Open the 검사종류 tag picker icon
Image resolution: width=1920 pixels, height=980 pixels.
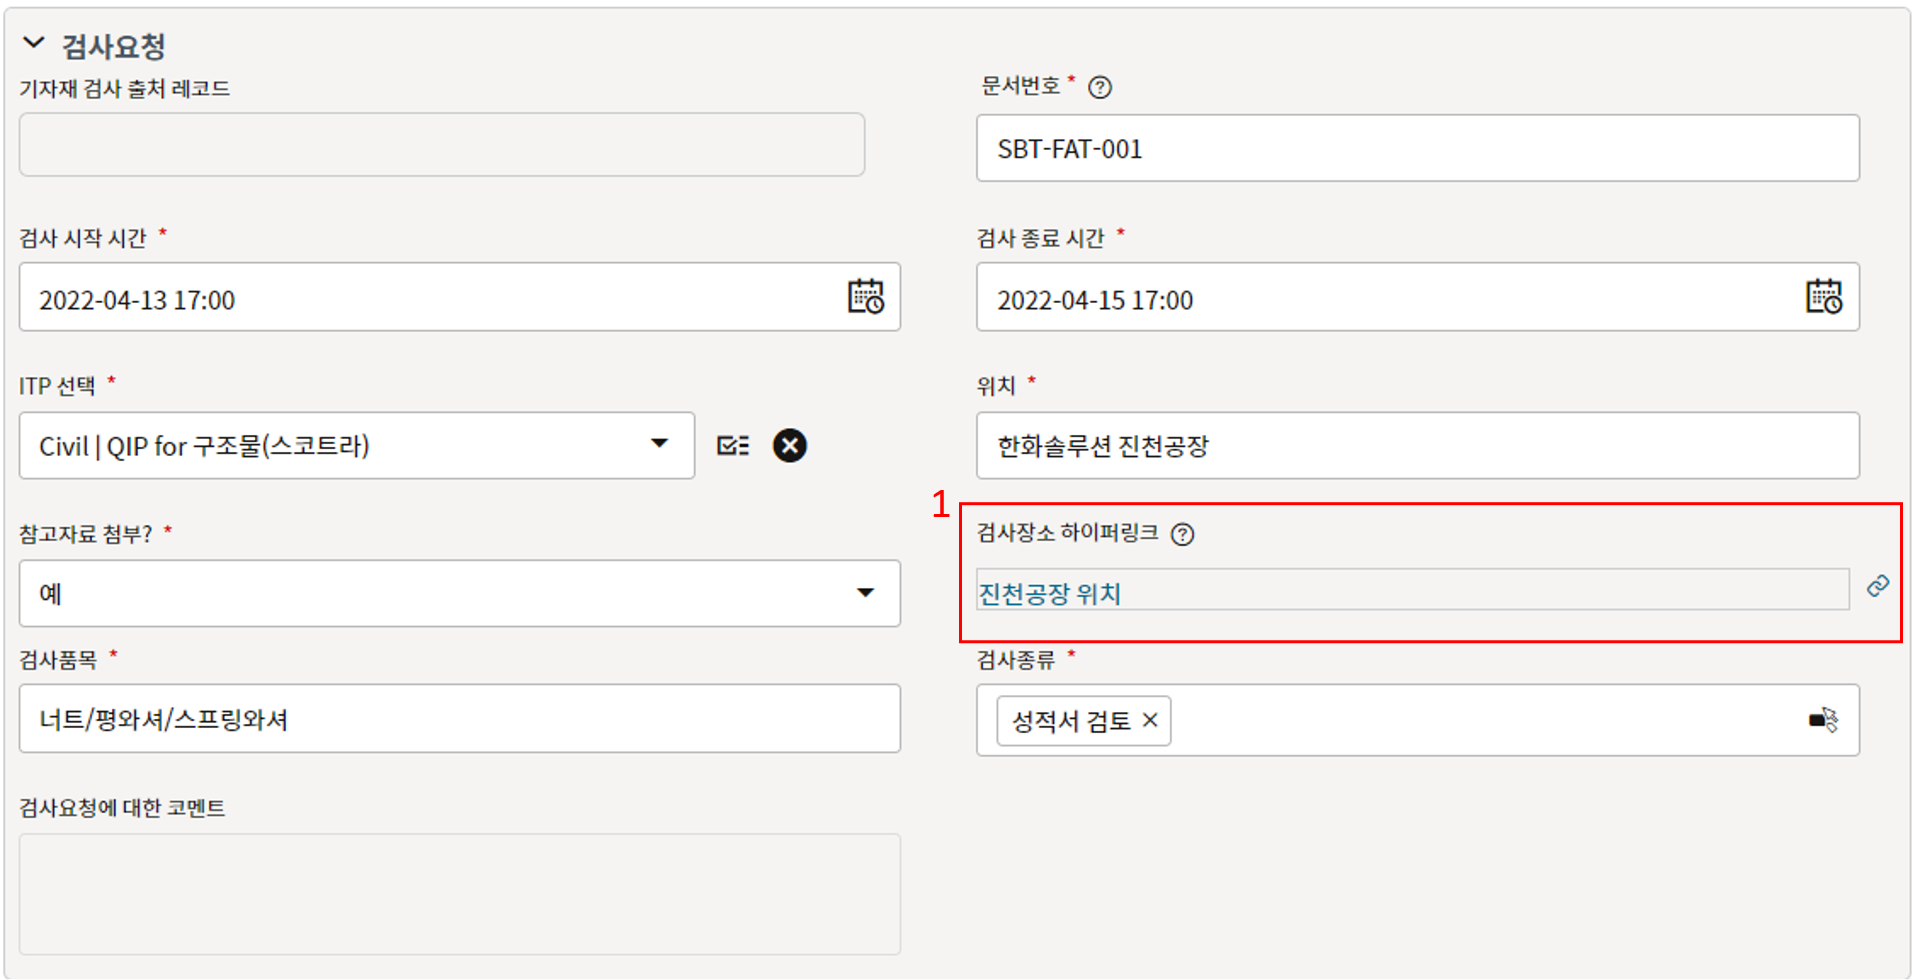click(1823, 720)
